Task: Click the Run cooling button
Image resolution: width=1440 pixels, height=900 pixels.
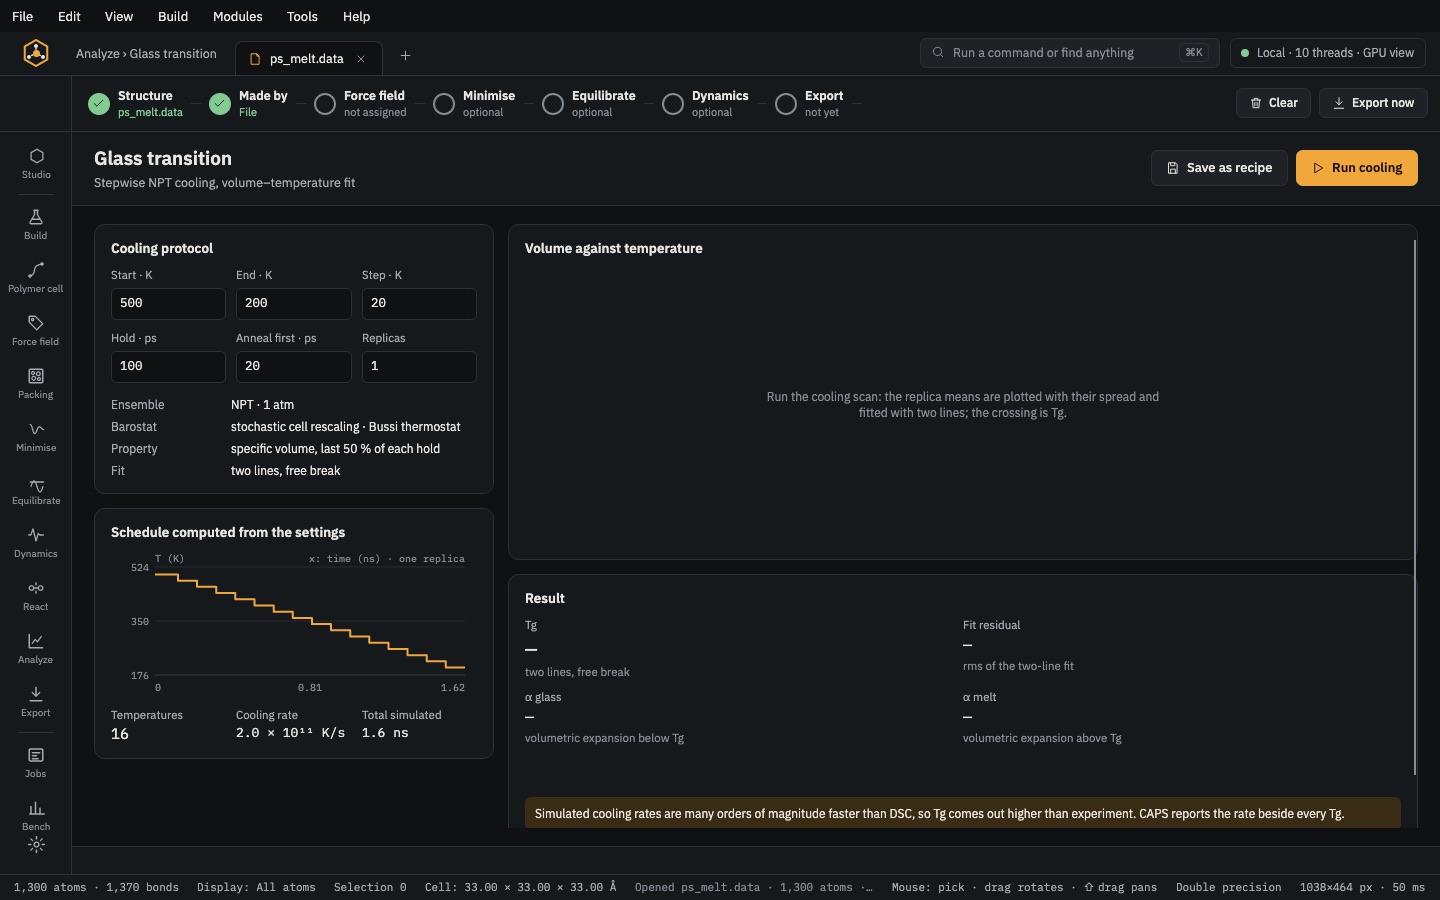Action: point(1357,168)
